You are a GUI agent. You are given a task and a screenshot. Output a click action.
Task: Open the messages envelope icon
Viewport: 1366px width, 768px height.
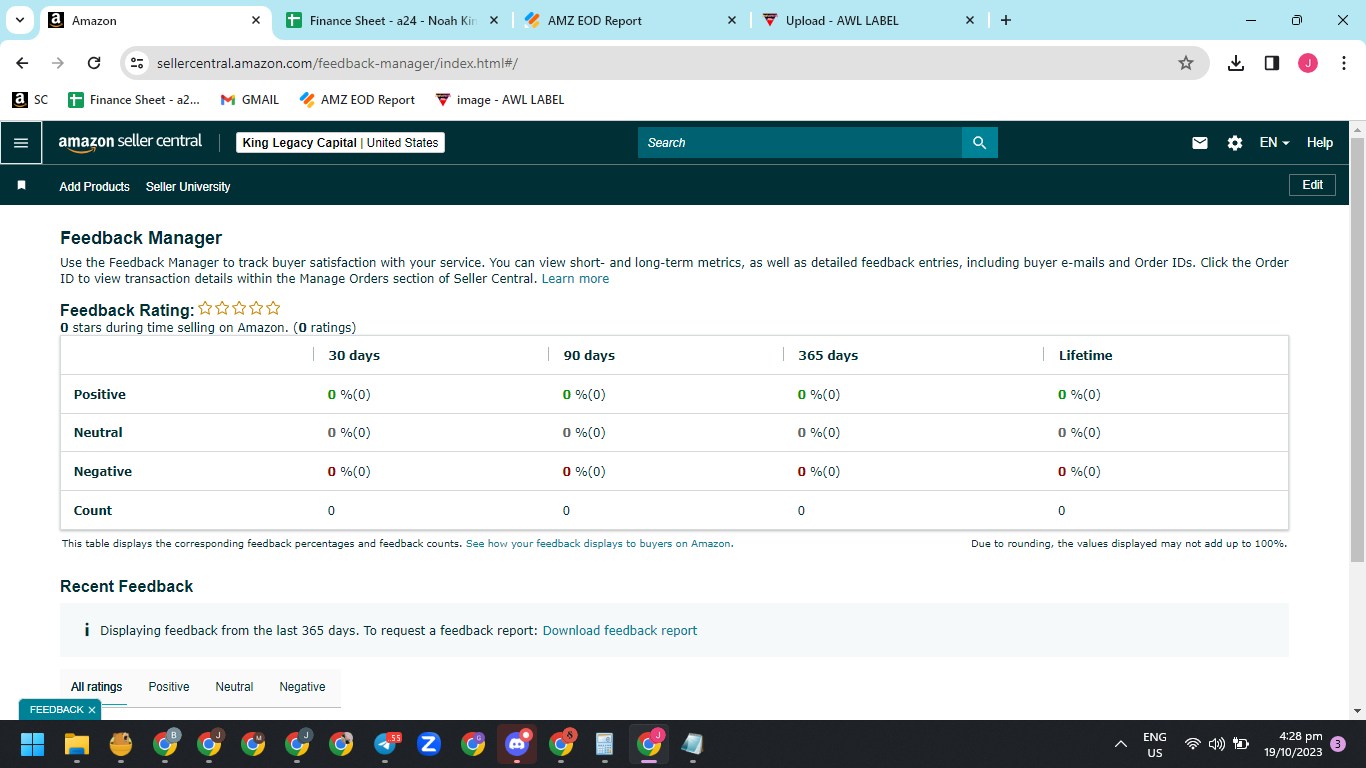1200,143
